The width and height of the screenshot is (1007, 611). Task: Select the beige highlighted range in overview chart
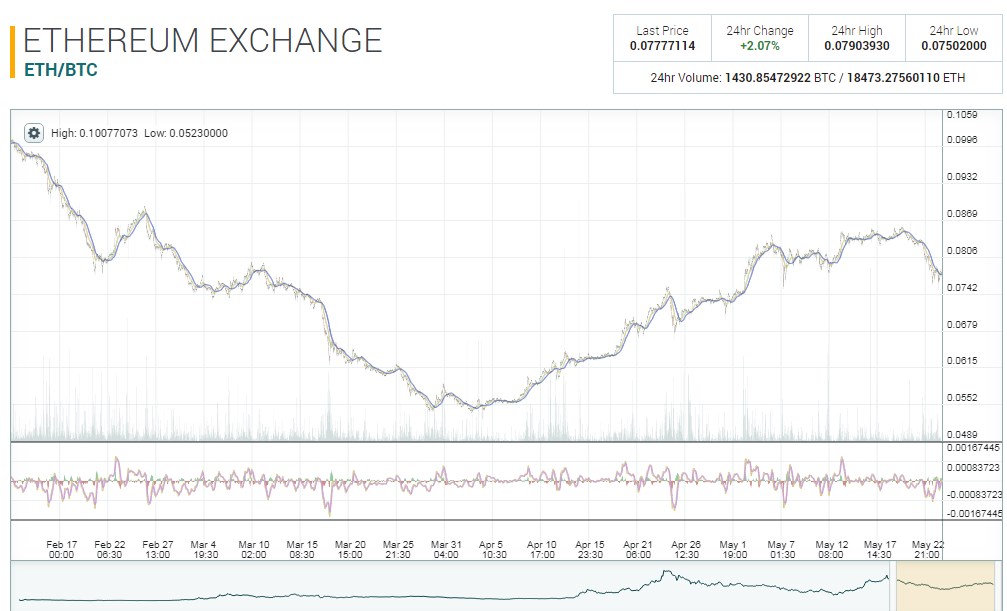(x=945, y=586)
